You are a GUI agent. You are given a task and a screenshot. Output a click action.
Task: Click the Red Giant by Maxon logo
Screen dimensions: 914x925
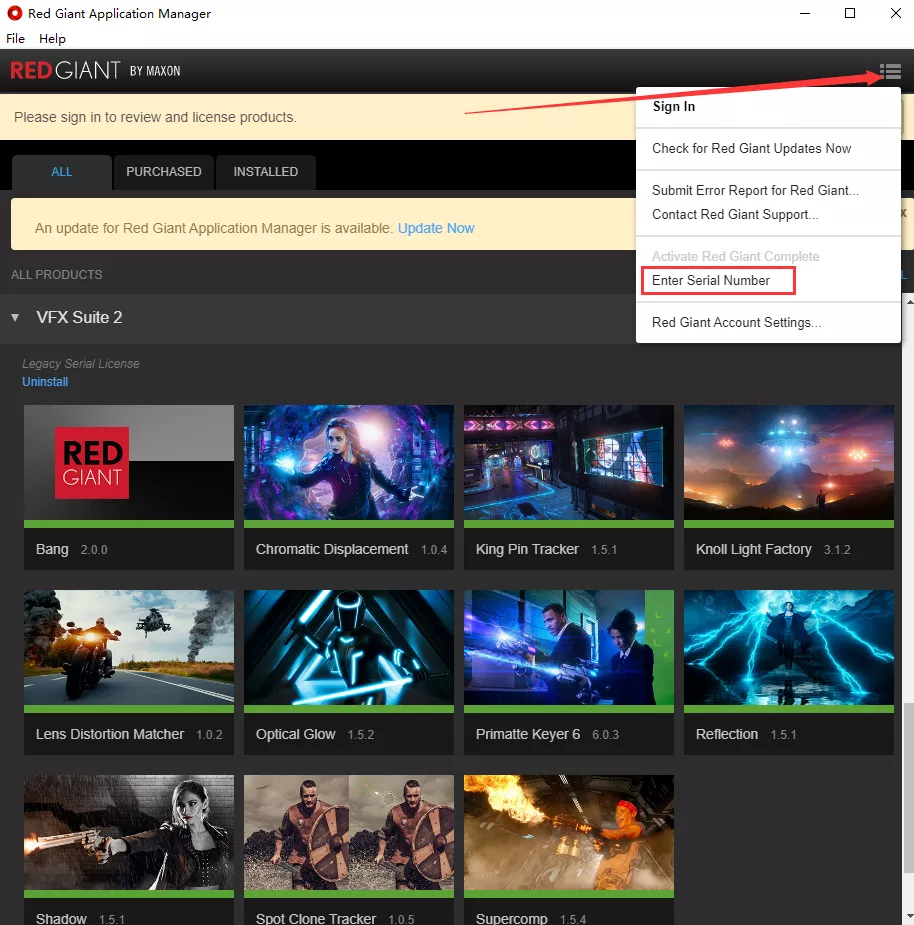point(95,71)
